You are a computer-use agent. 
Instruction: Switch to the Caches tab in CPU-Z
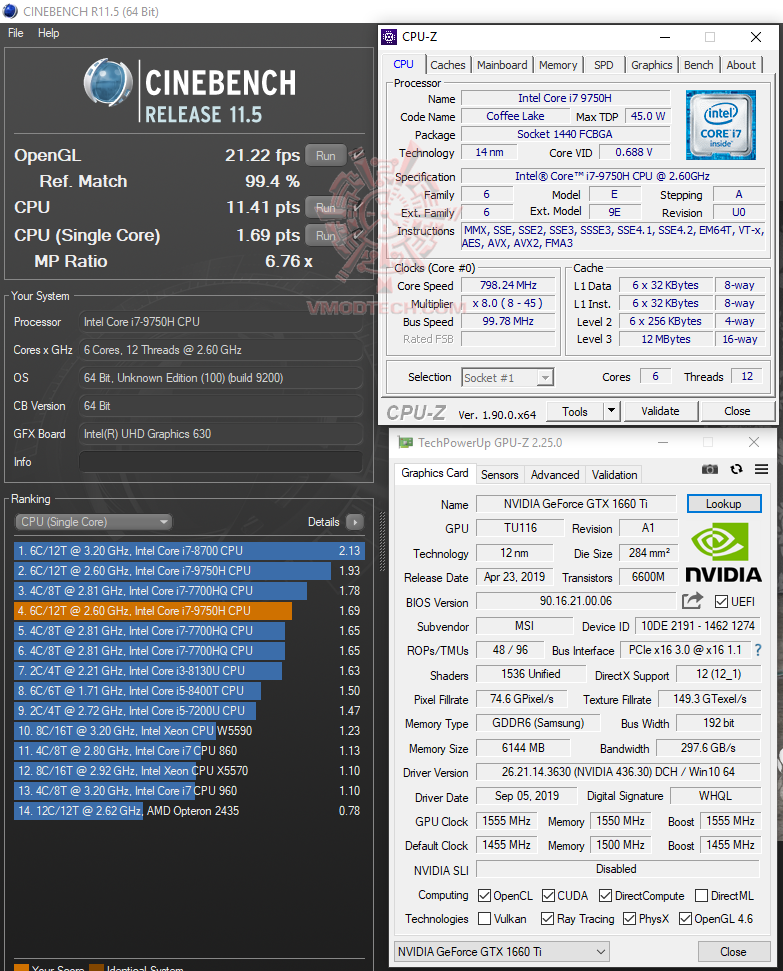447,65
